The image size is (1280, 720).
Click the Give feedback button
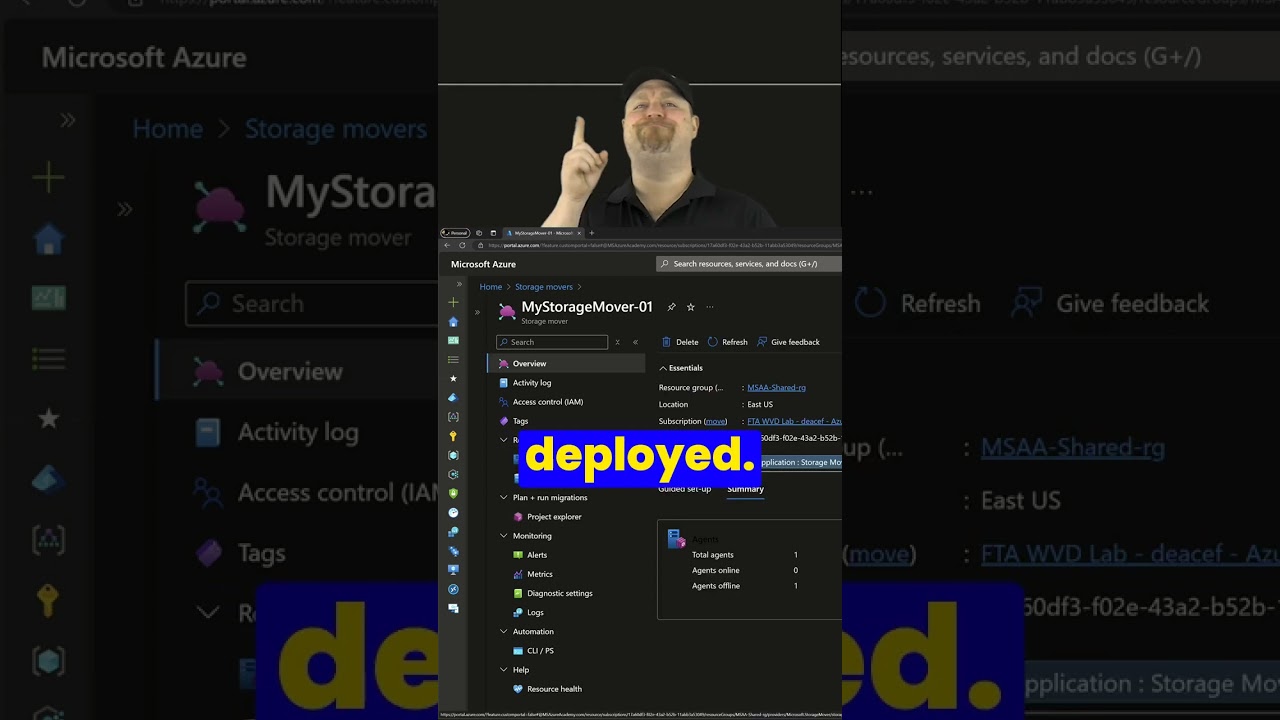coord(788,342)
